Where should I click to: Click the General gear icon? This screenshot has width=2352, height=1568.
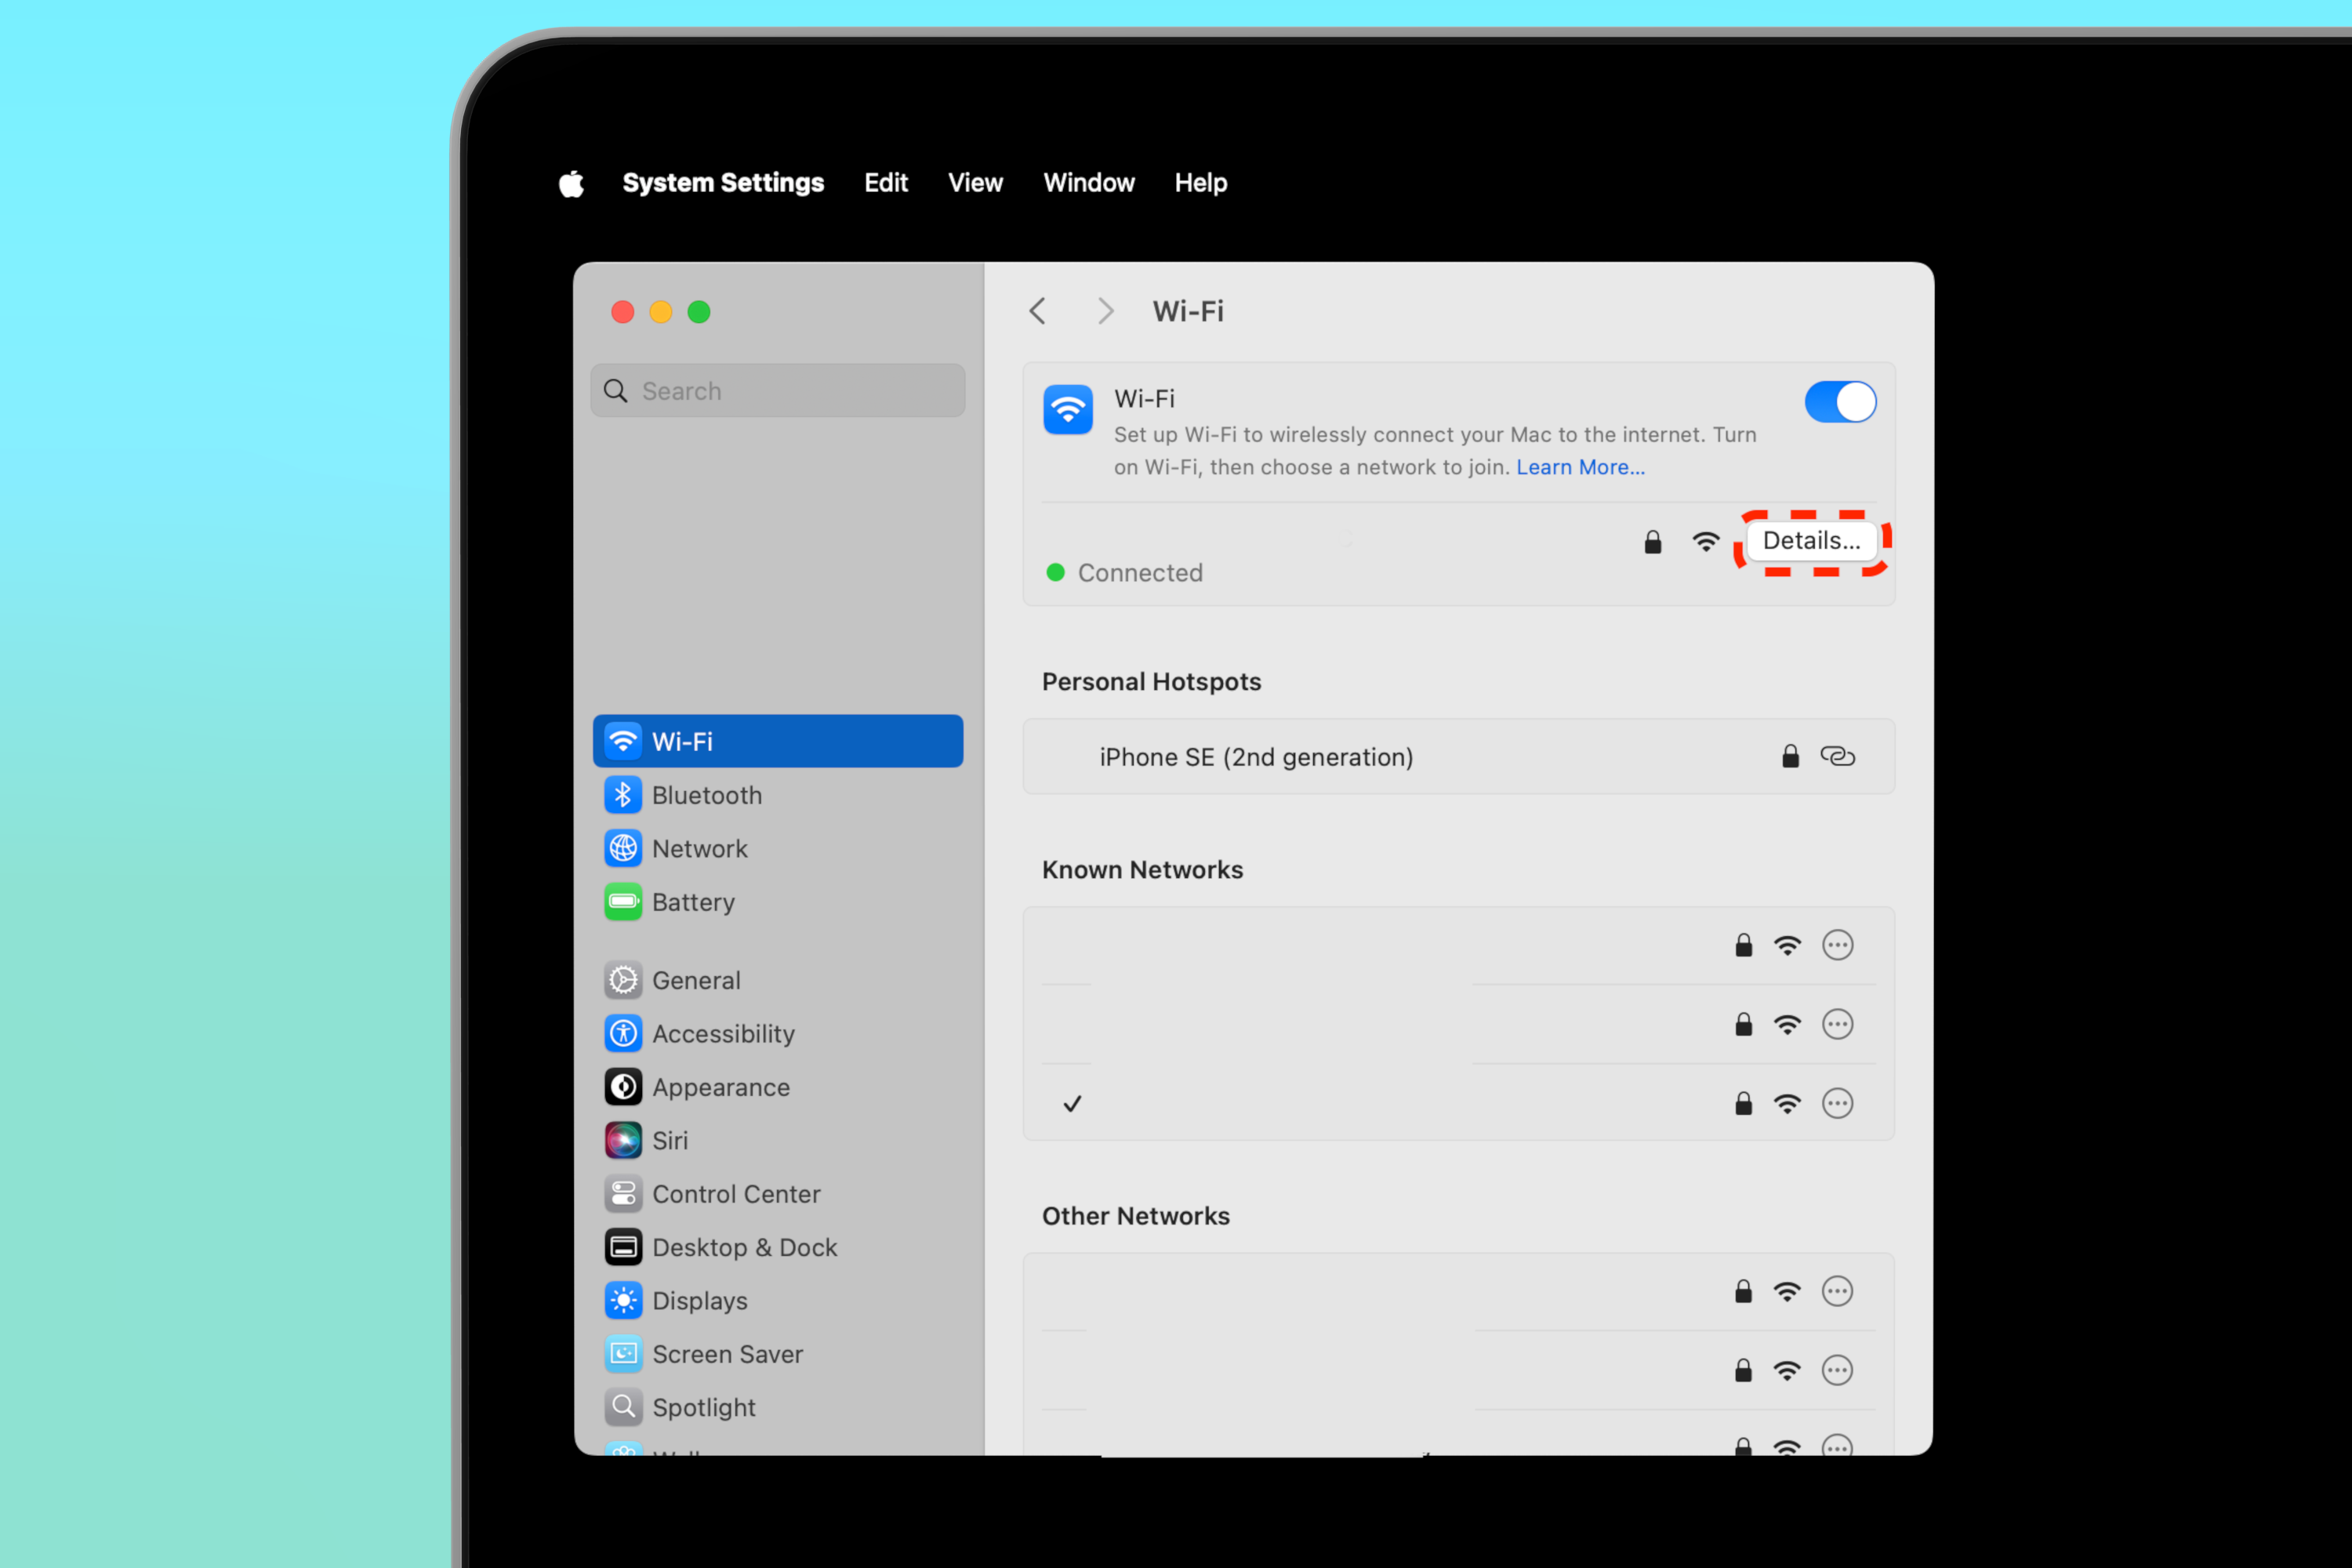click(x=623, y=980)
